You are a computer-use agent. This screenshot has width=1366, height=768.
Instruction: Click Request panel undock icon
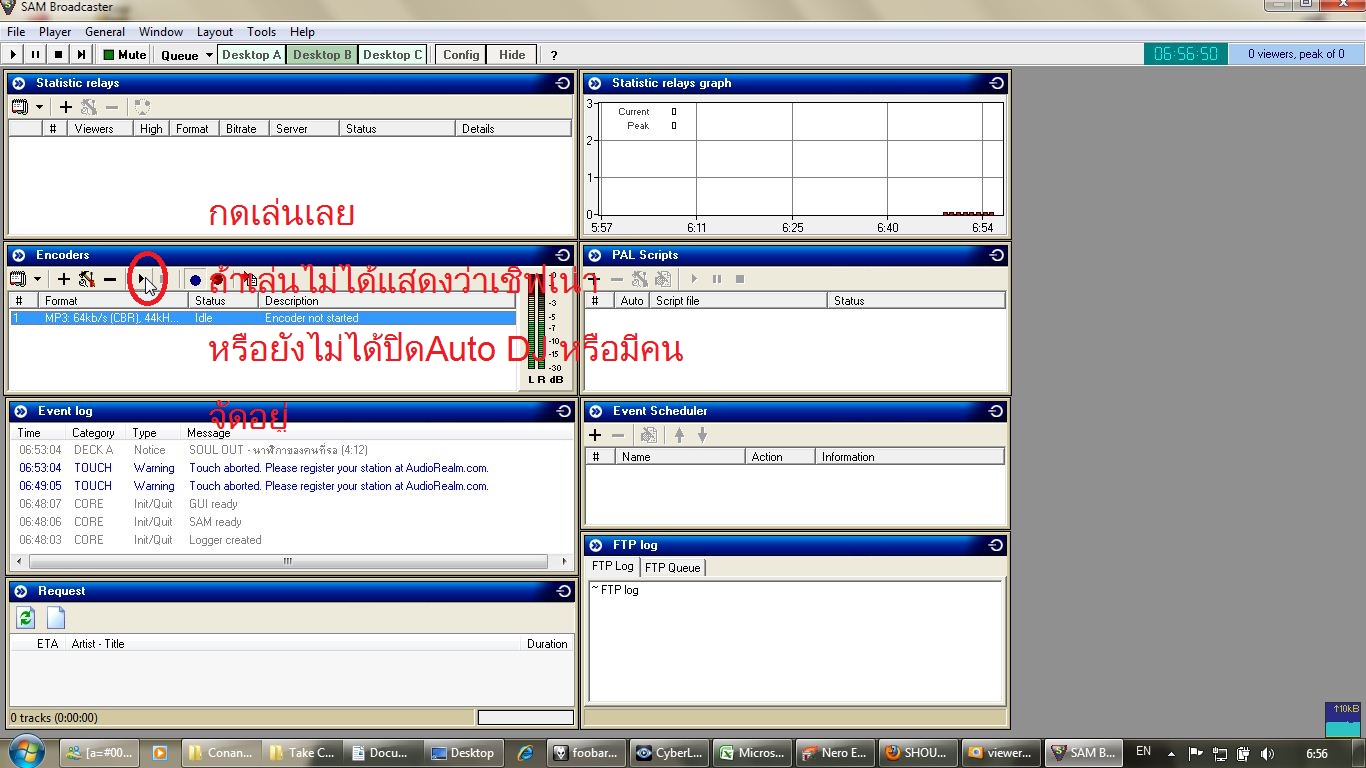(563, 591)
